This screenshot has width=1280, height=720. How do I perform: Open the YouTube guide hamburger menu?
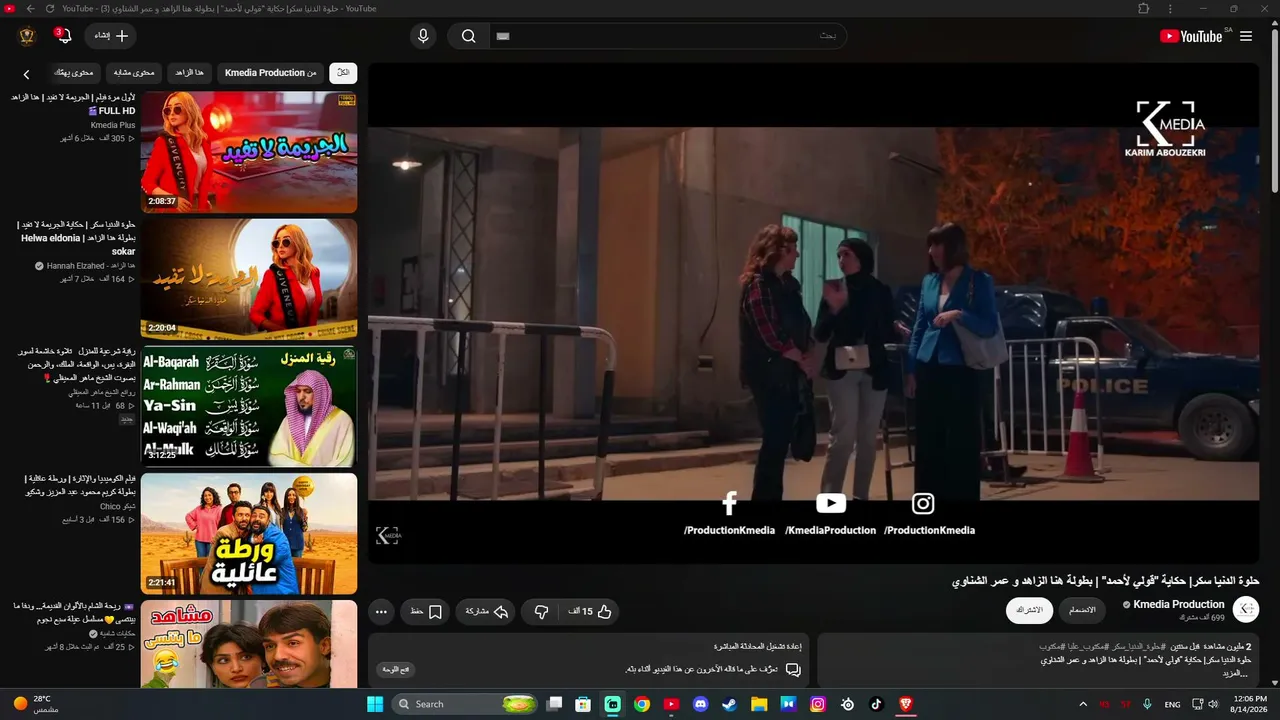click(1246, 36)
